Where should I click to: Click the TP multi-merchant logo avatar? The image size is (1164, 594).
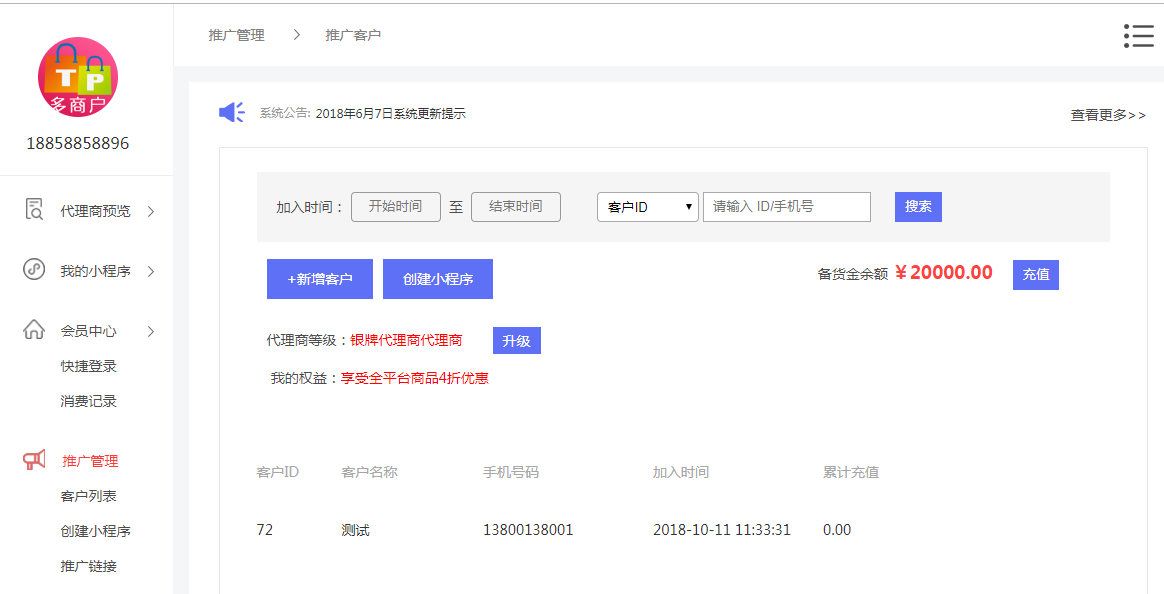click(x=78, y=77)
